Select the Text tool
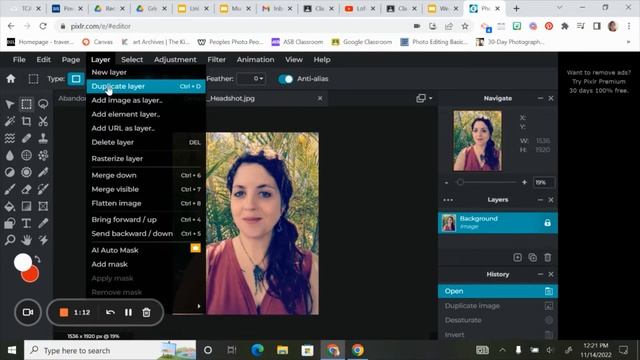640x360 pixels. point(27,223)
